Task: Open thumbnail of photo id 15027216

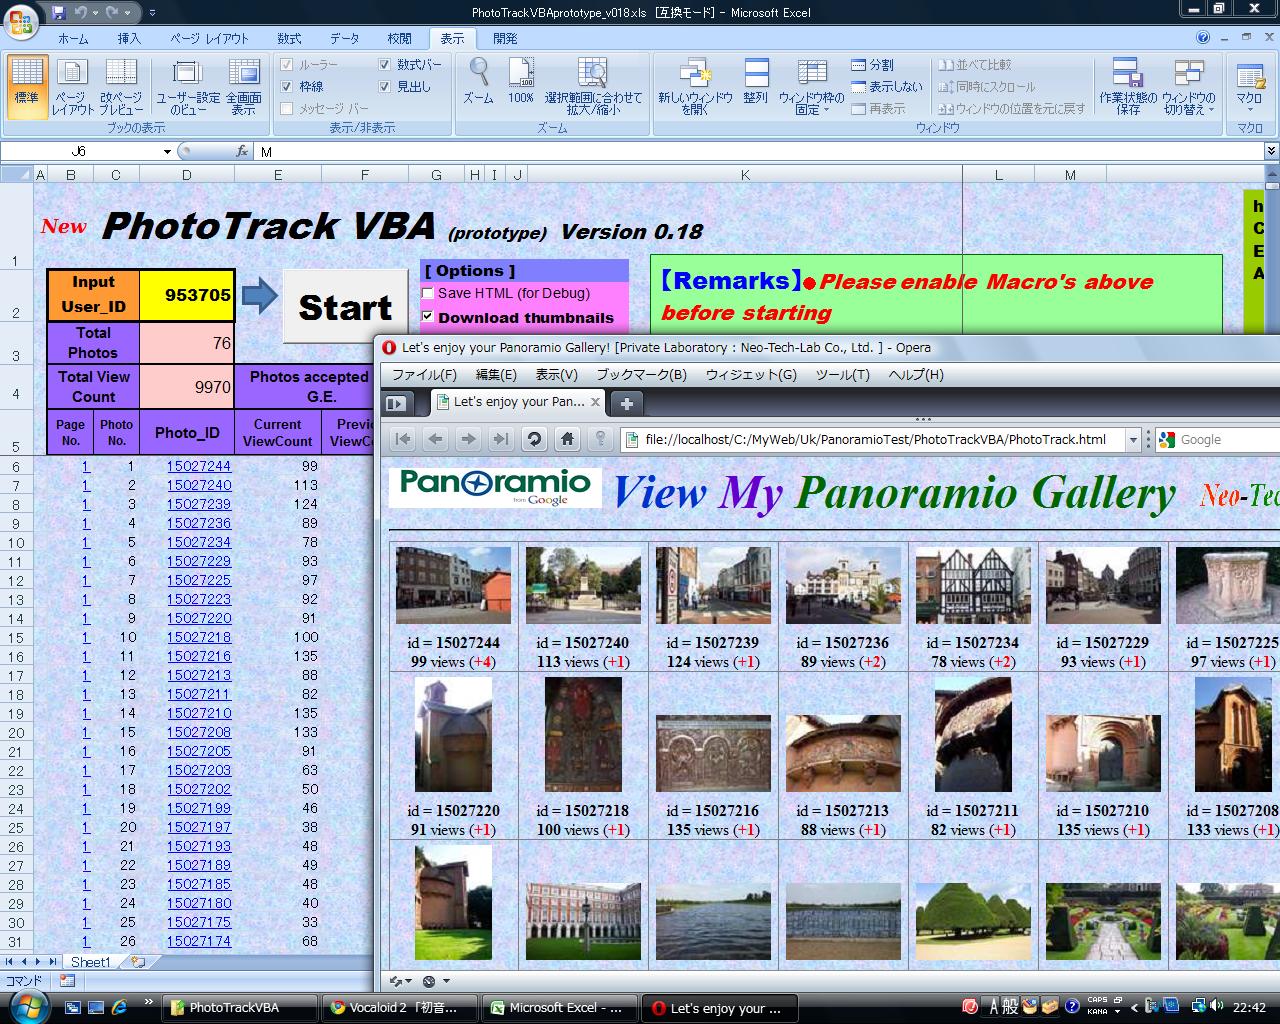Action: (x=713, y=754)
